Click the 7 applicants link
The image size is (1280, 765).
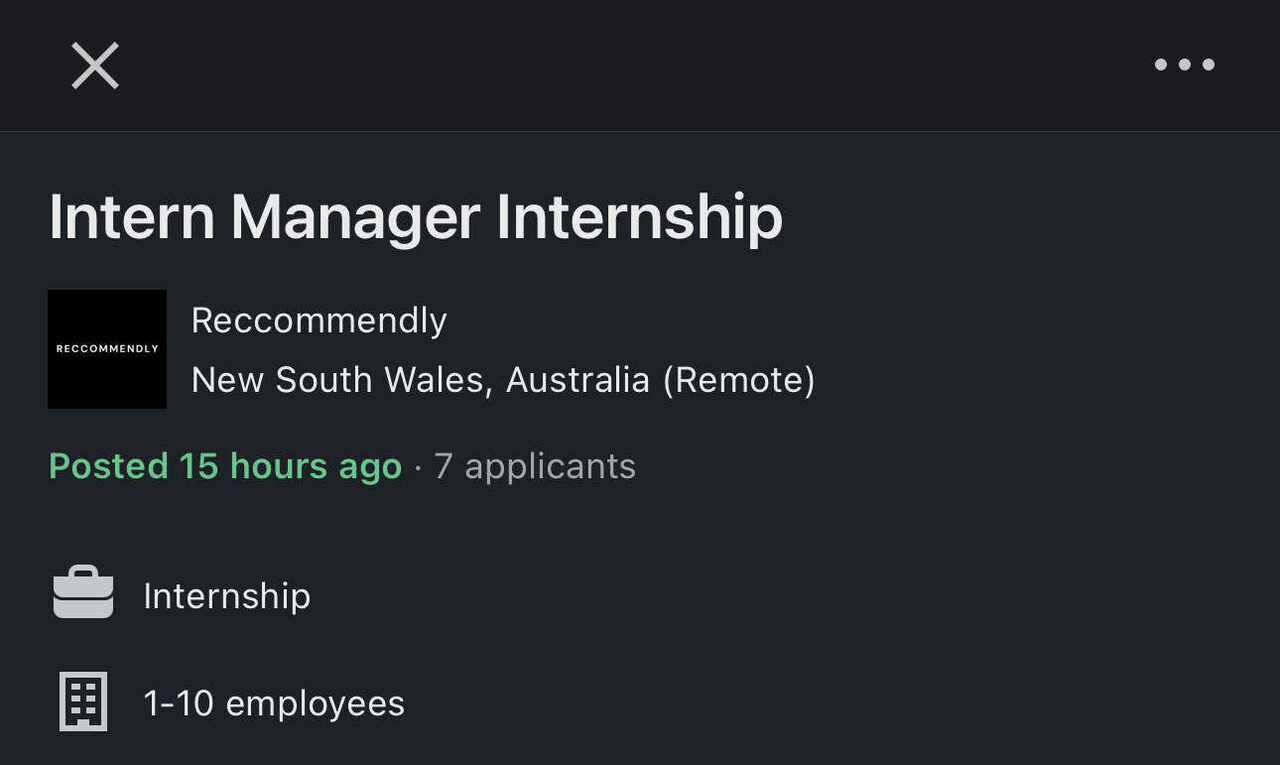pyautogui.click(x=535, y=465)
